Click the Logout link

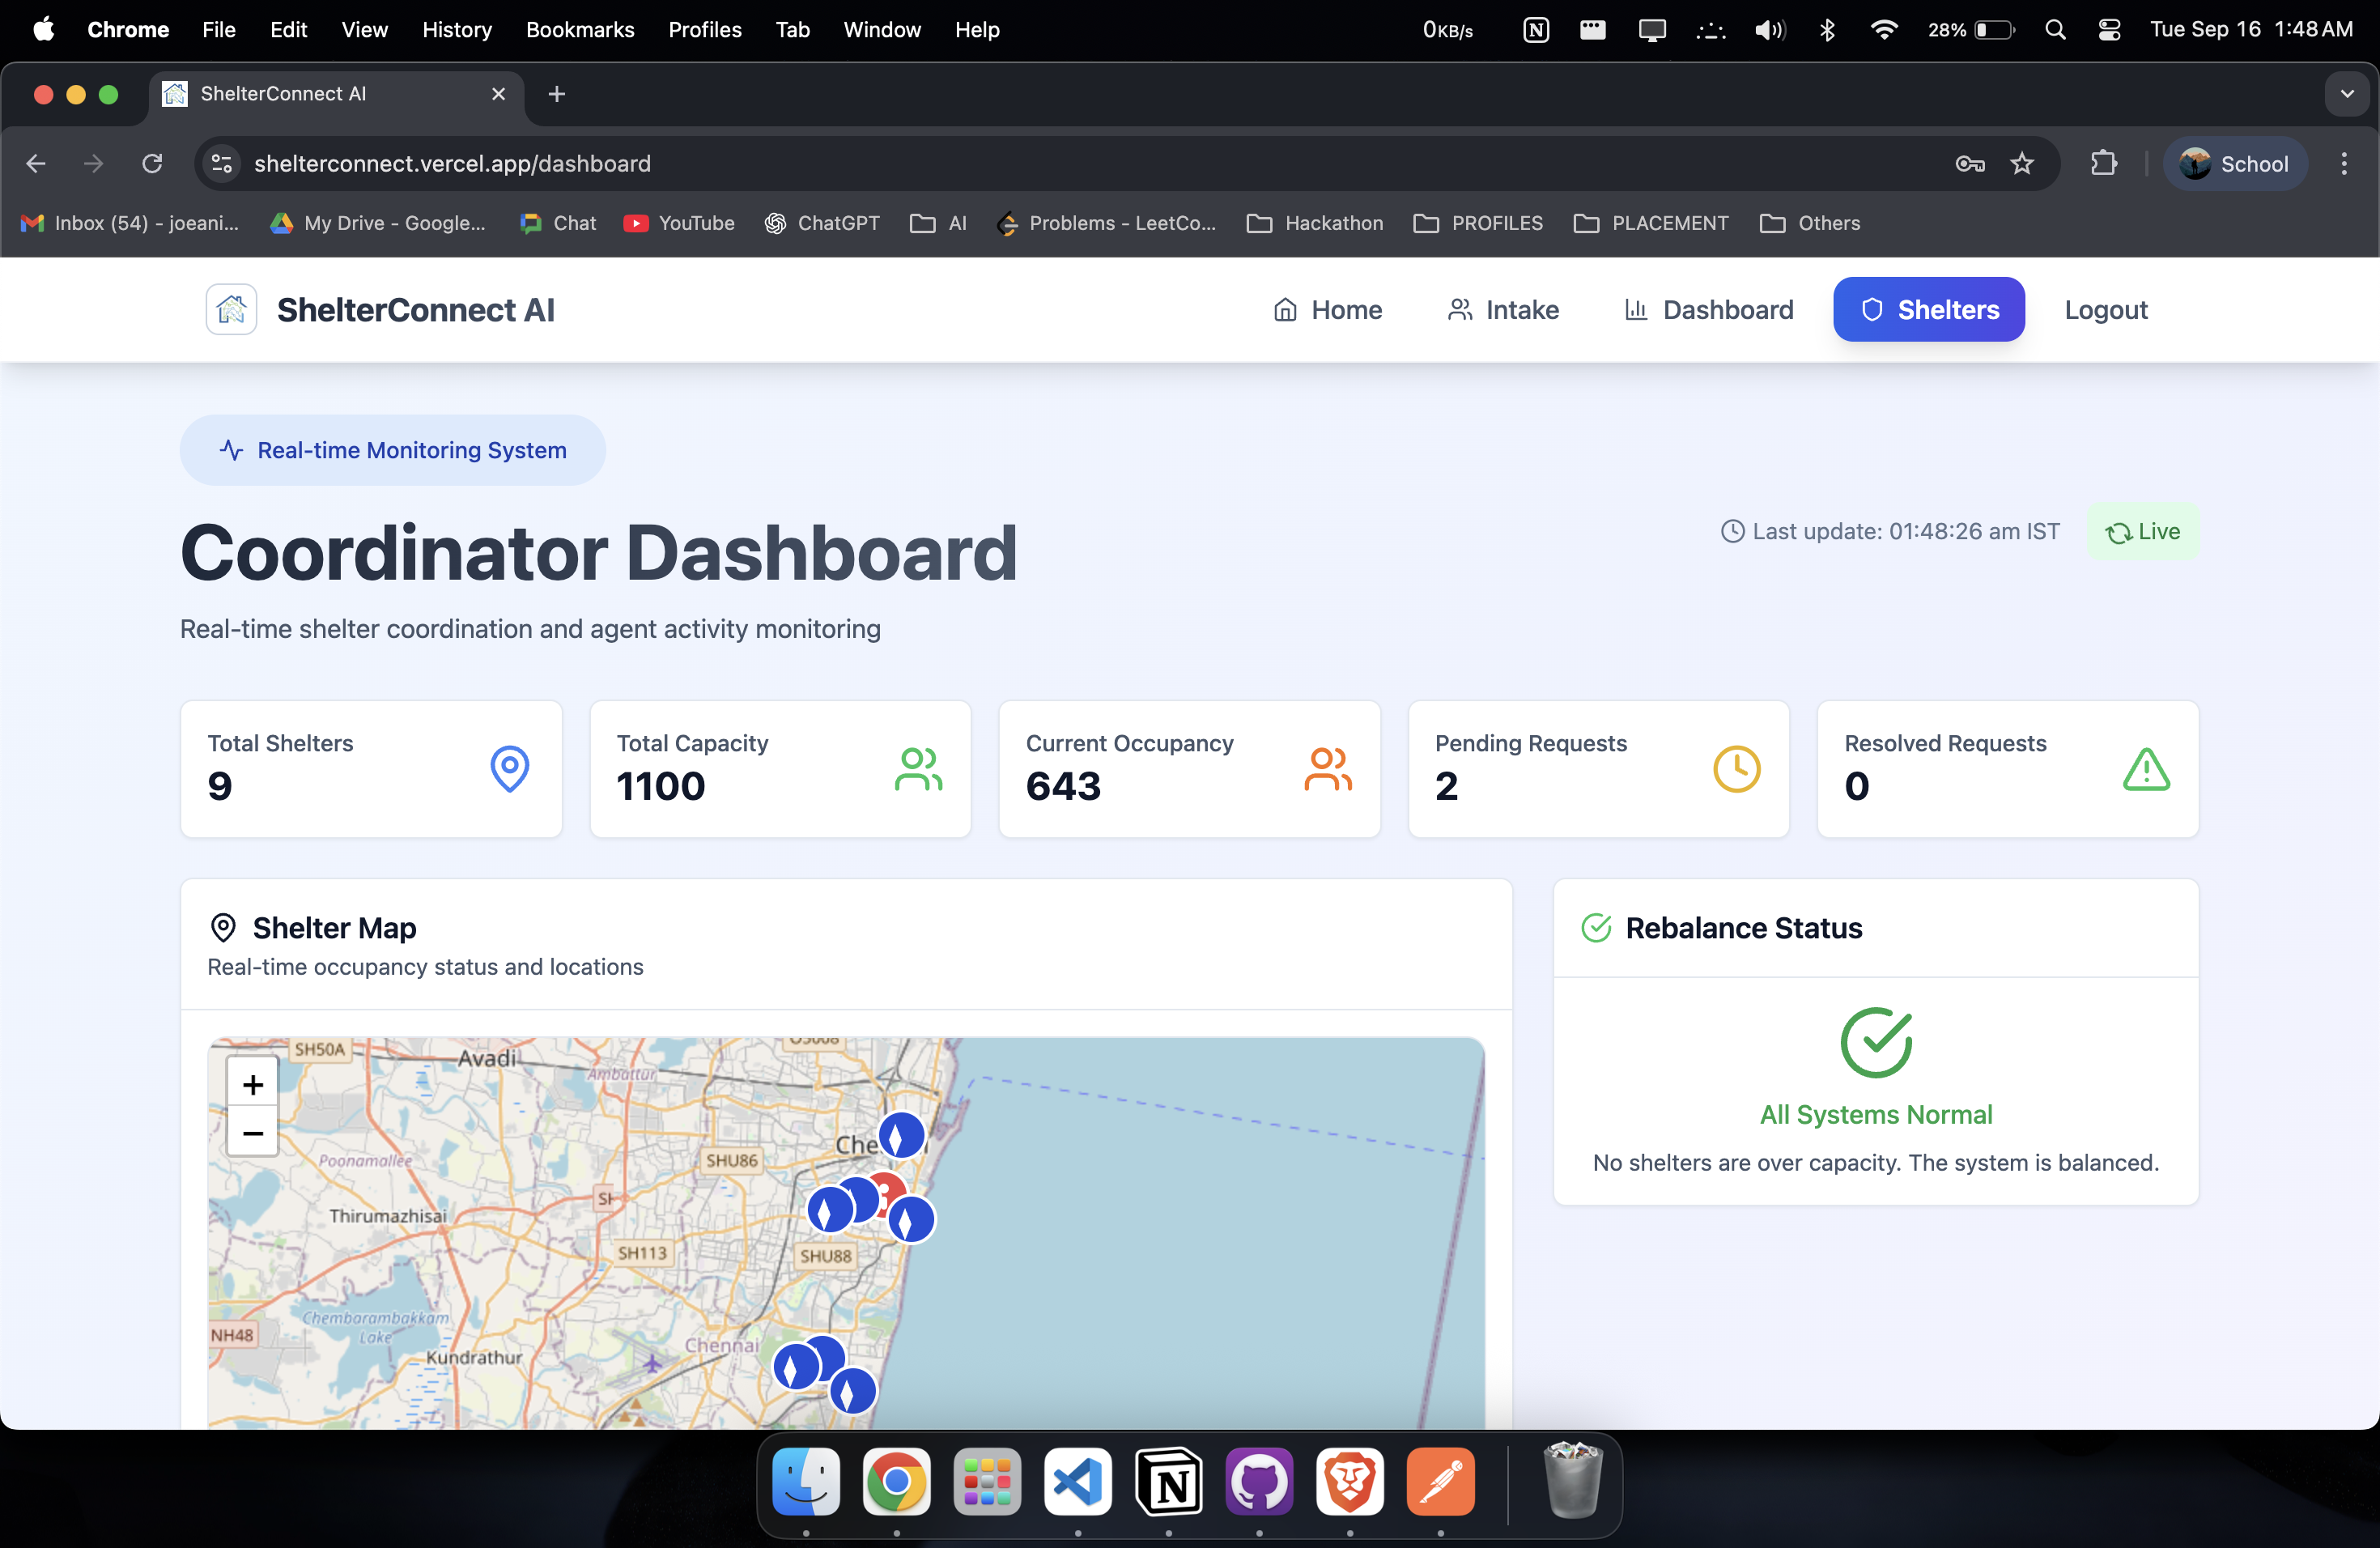(2105, 309)
